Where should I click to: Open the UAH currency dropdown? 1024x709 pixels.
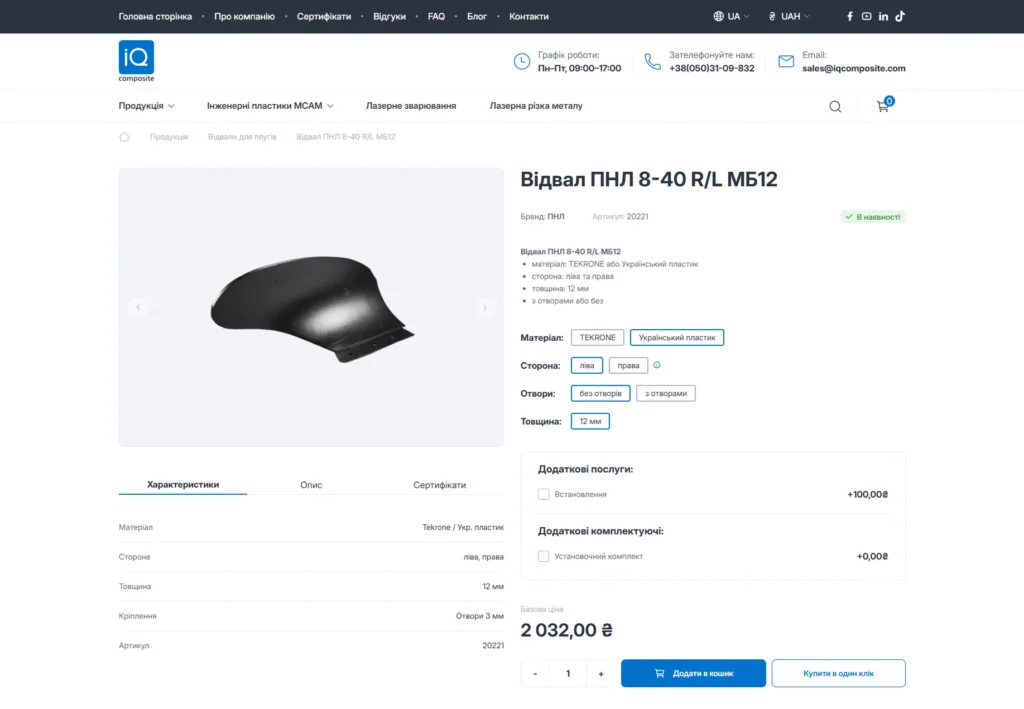[789, 16]
